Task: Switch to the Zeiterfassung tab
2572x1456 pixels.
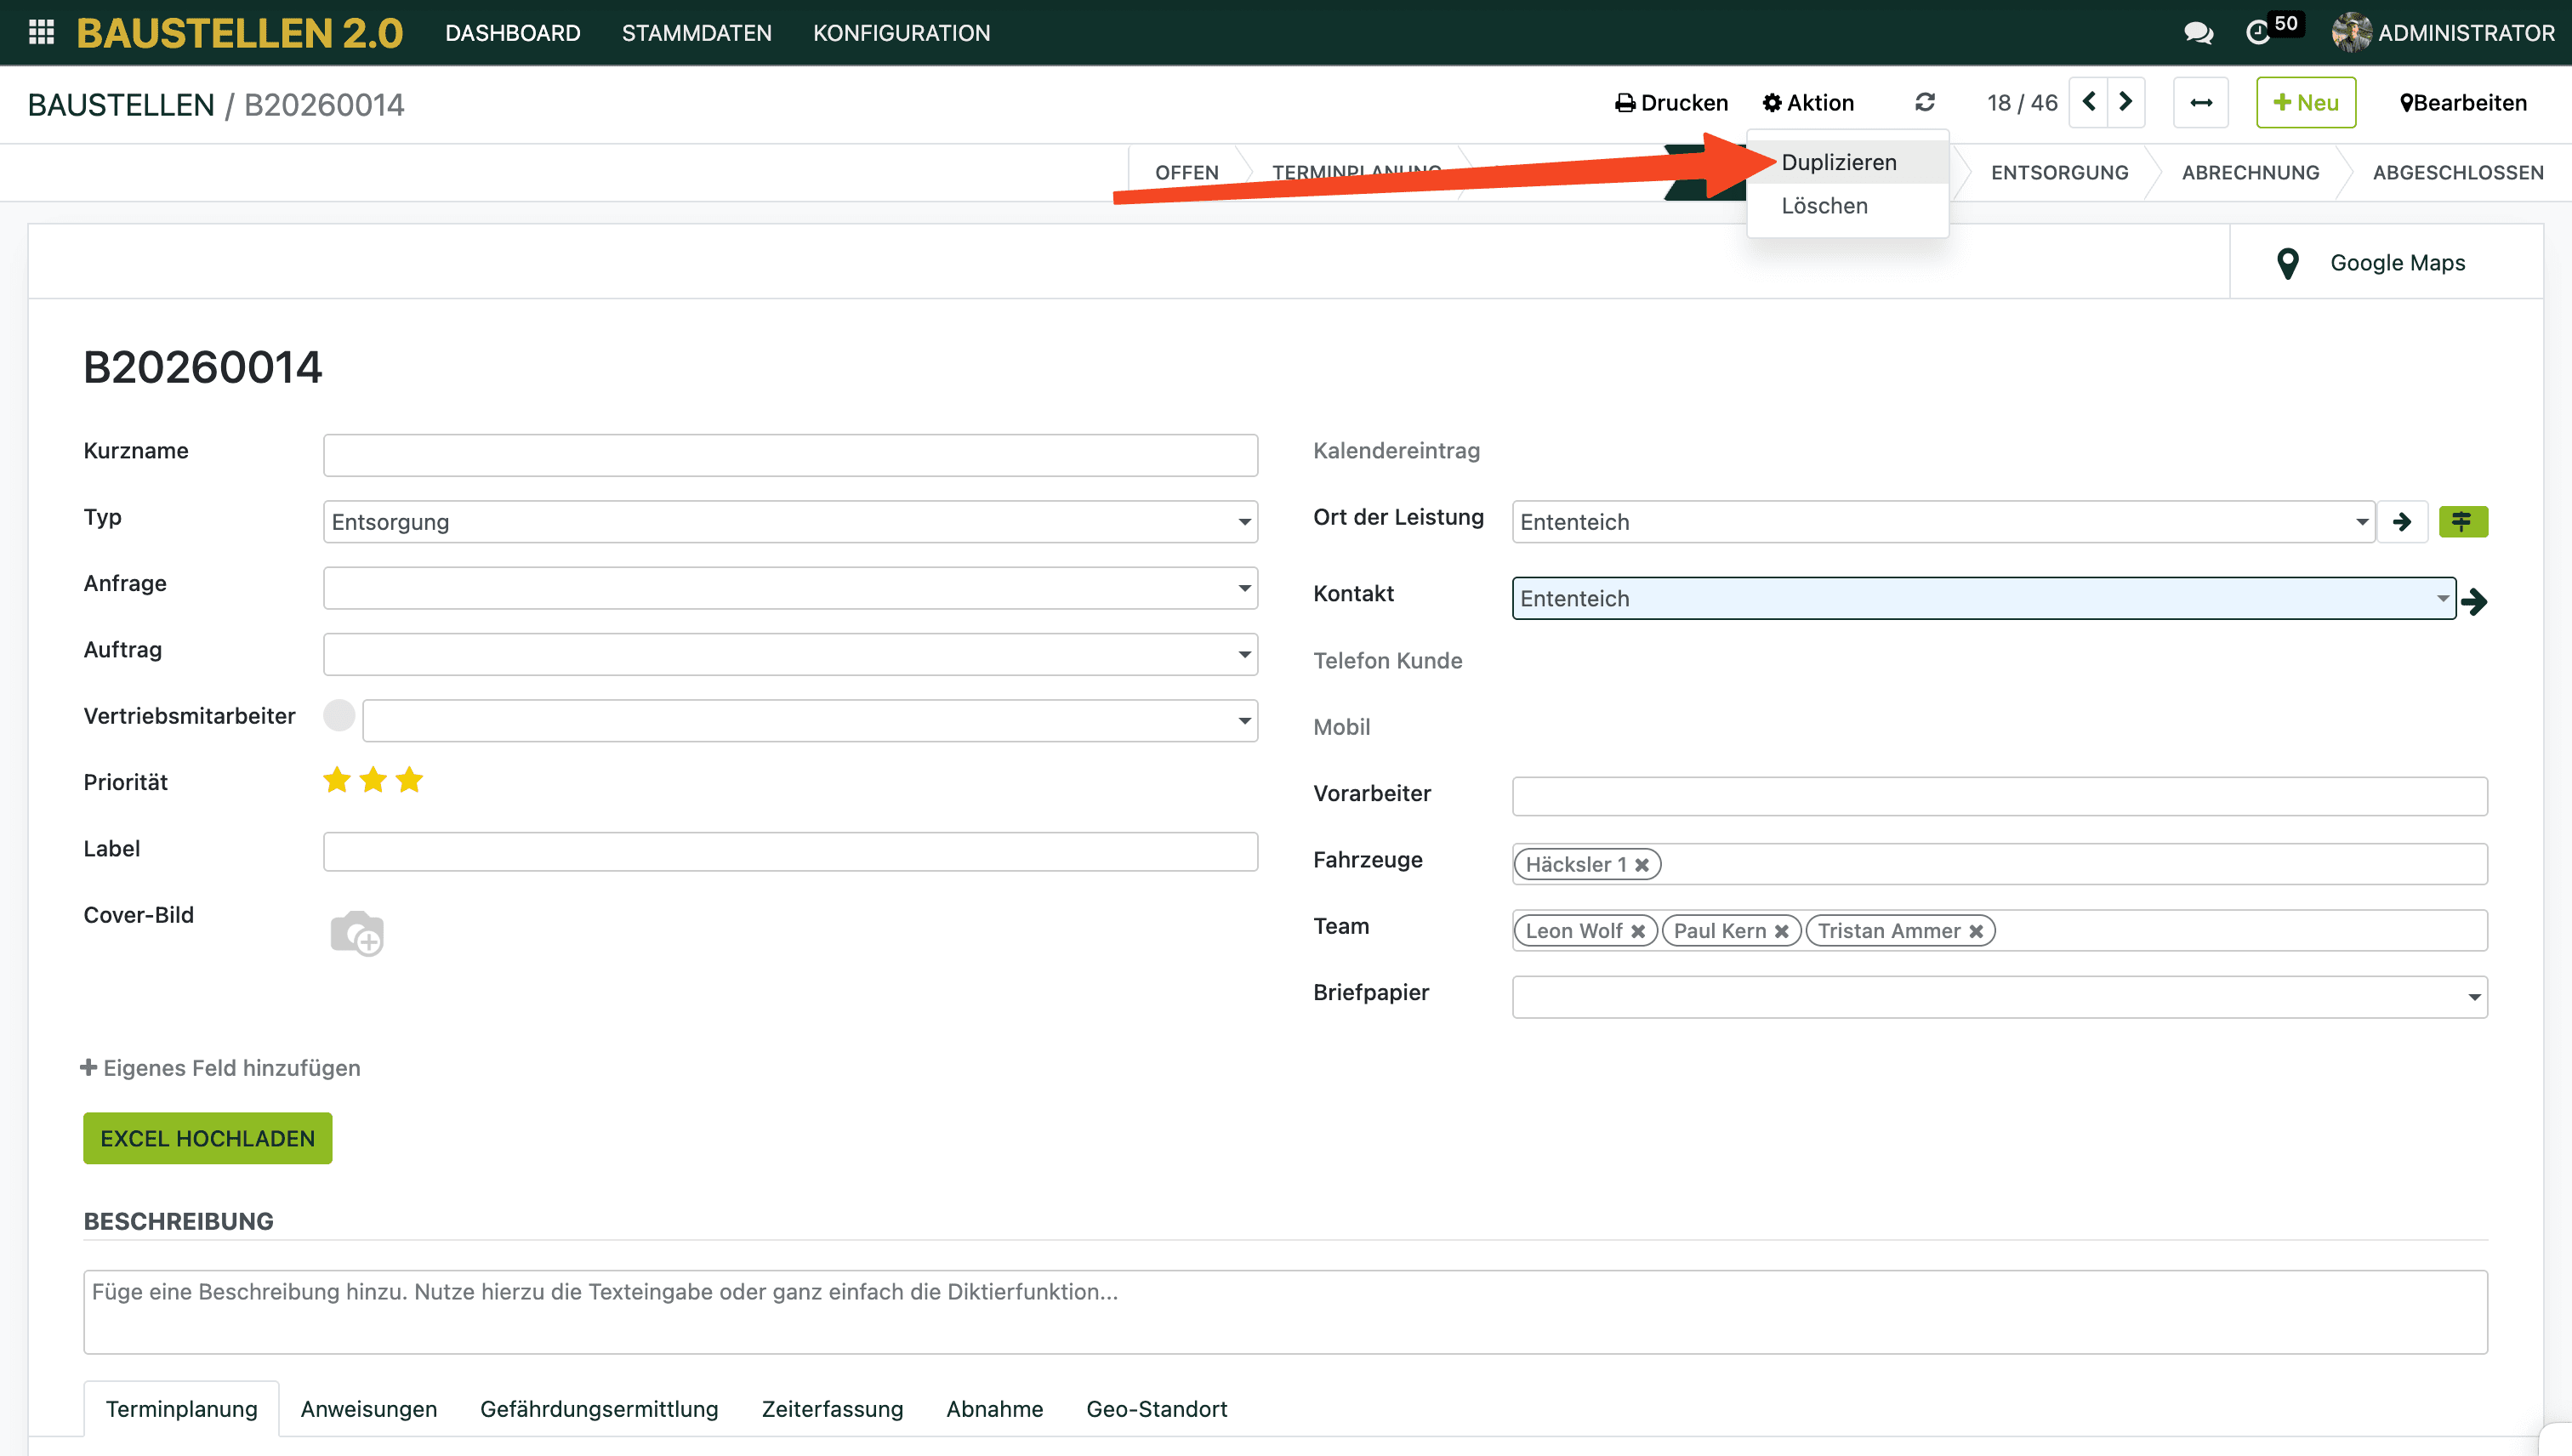Action: pos(832,1409)
